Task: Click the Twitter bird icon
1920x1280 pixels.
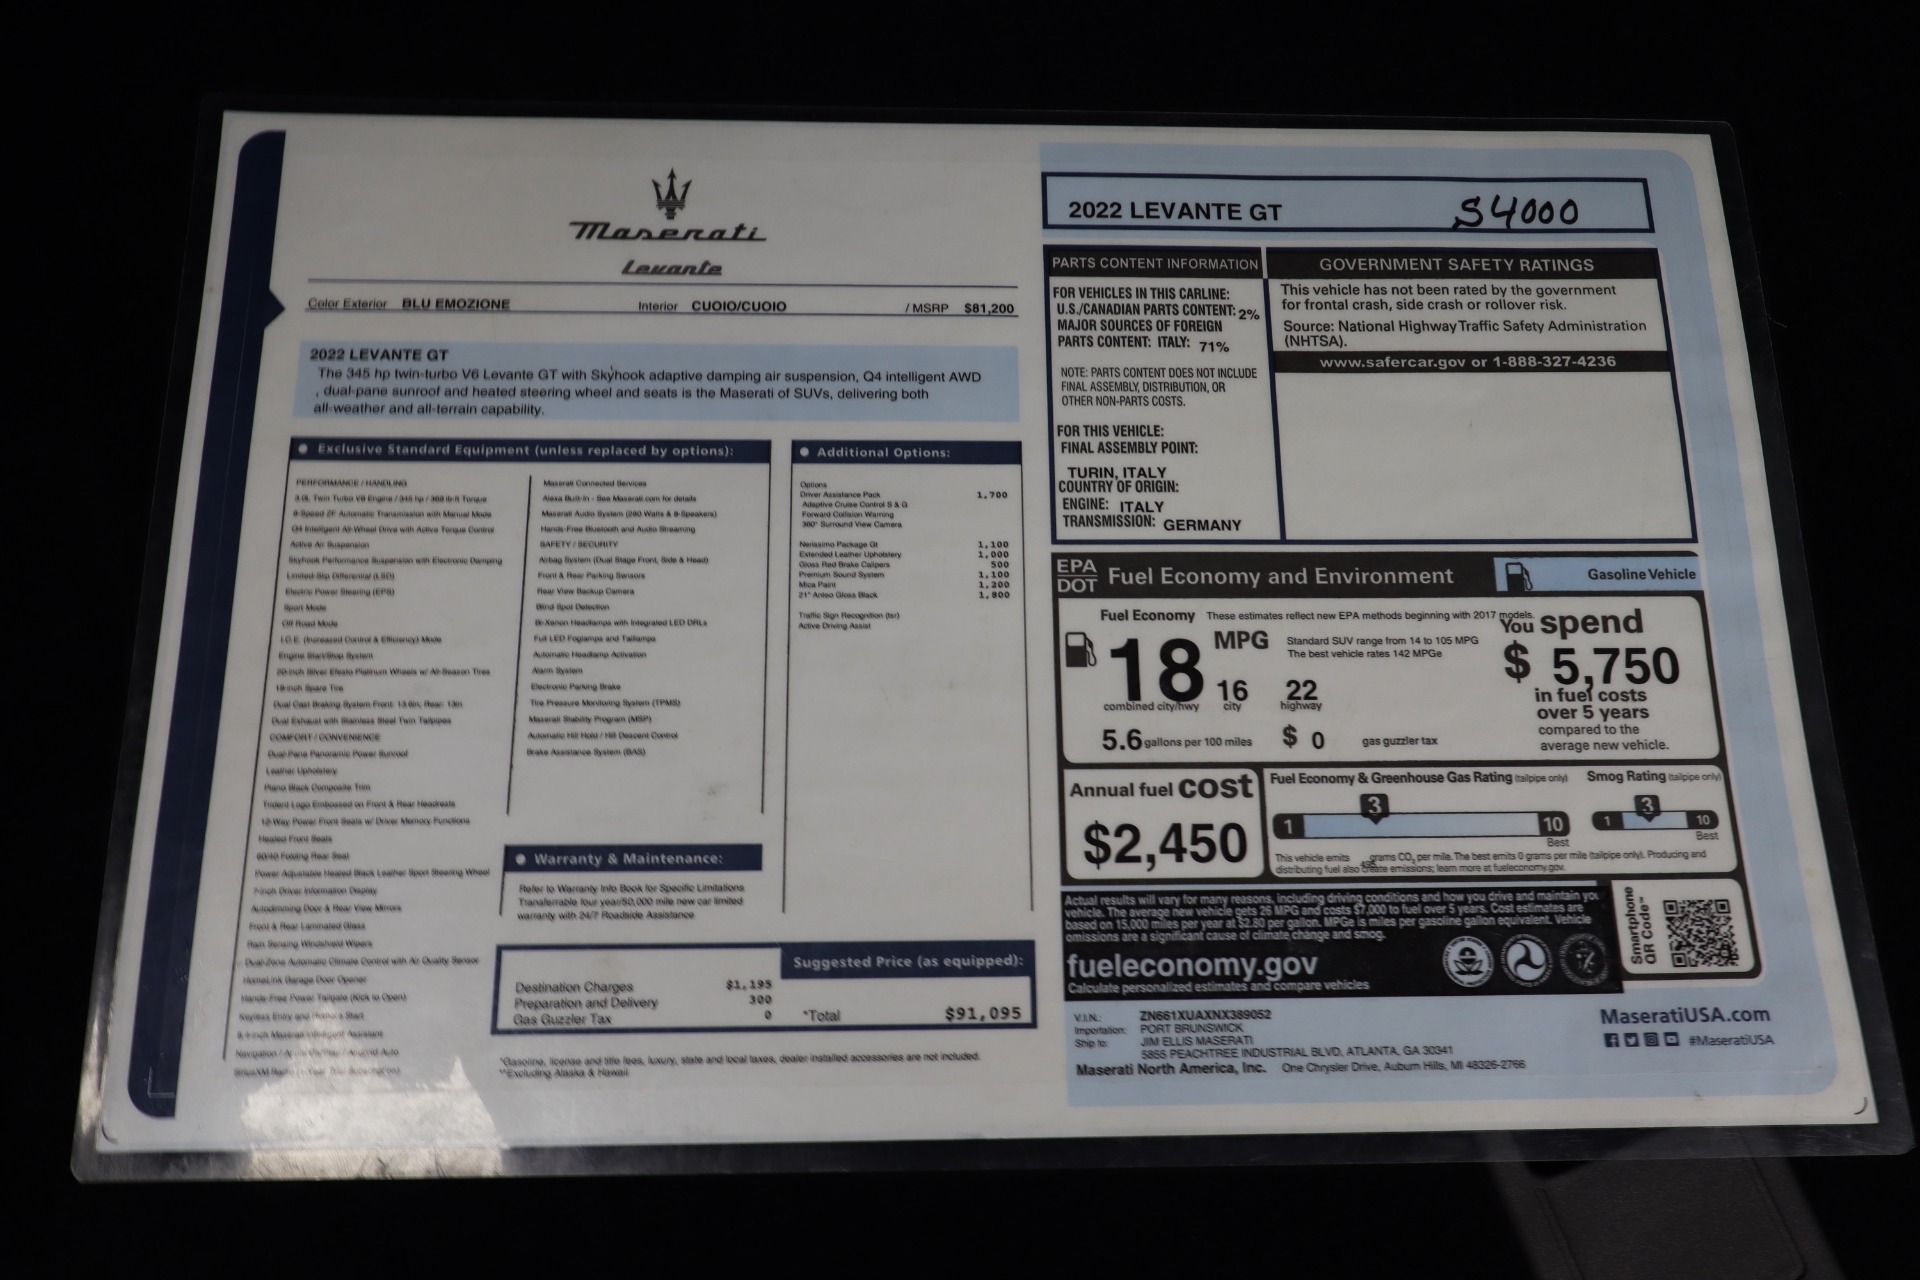Action: coord(1631,1040)
